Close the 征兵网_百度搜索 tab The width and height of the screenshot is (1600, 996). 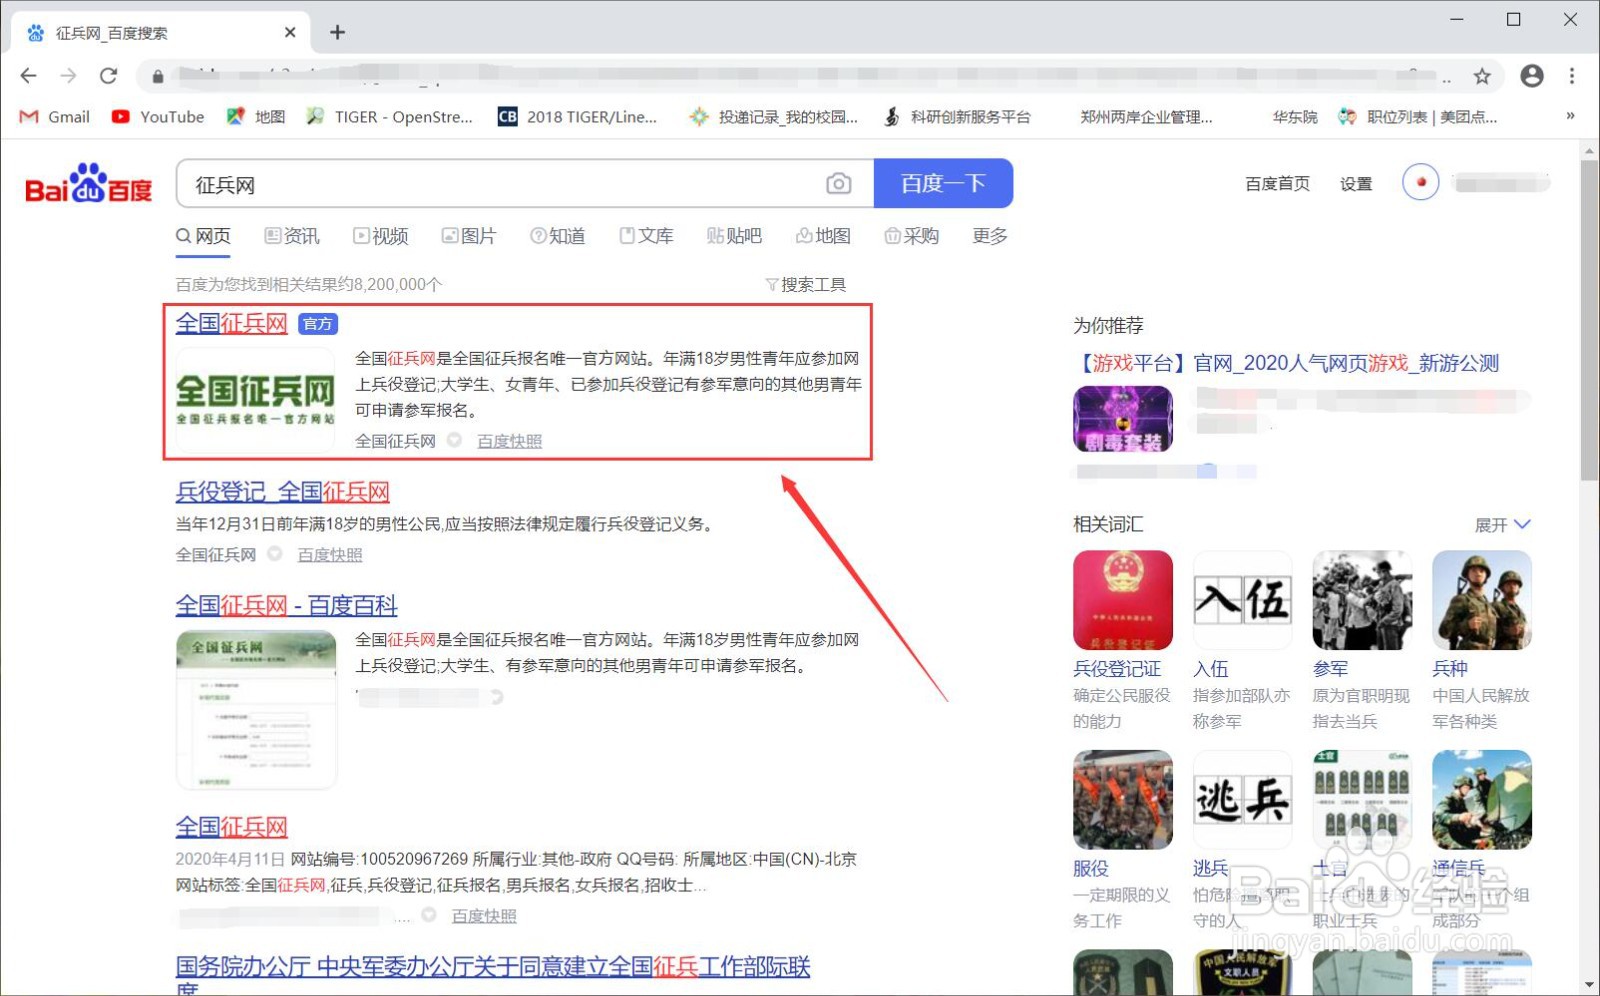(290, 33)
